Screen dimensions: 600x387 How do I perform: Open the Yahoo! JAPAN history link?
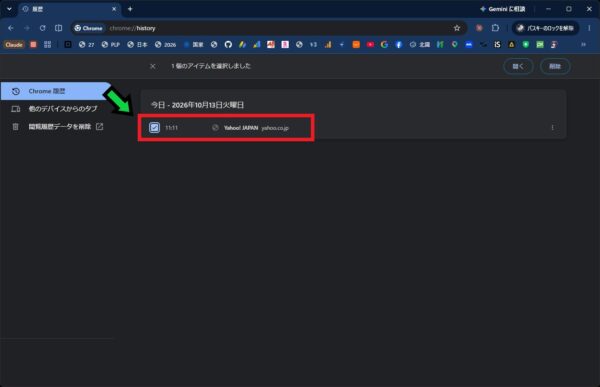(241, 128)
